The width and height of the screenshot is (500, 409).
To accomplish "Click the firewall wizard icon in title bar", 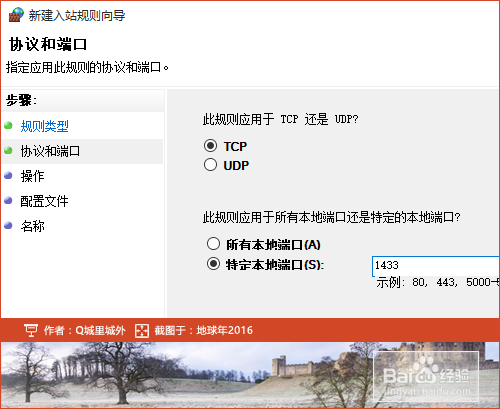I will tap(16, 15).
